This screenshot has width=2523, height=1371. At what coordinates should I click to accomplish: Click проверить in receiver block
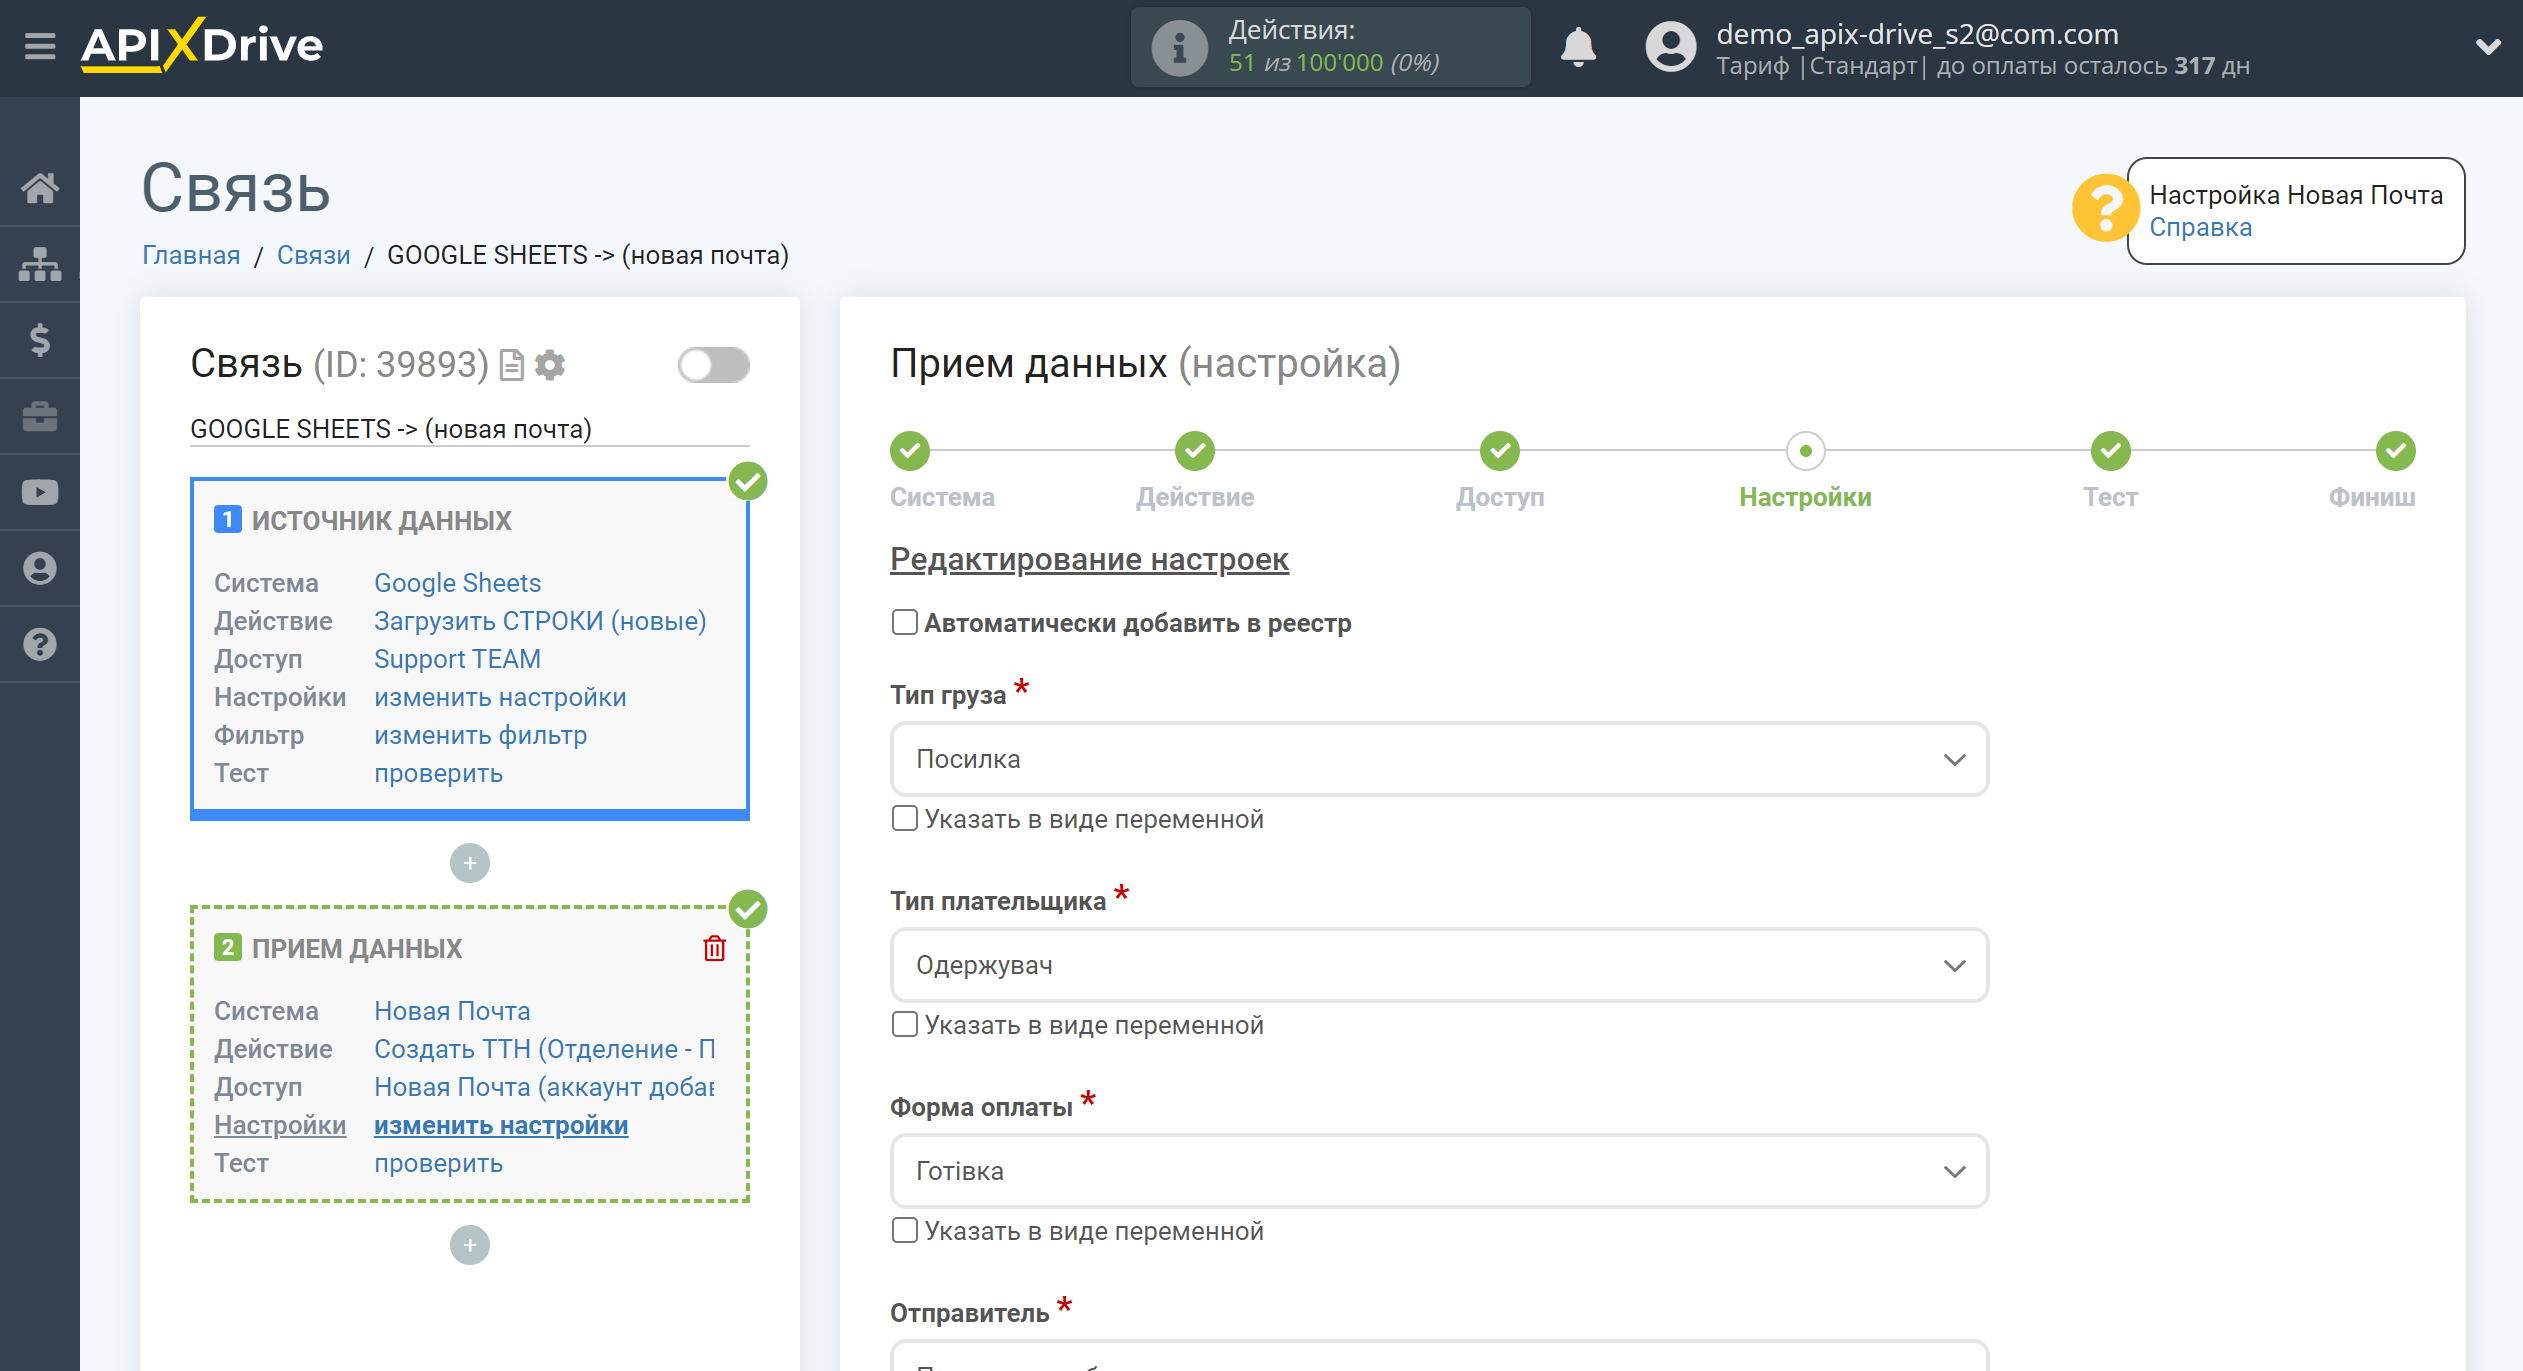pos(438,1163)
